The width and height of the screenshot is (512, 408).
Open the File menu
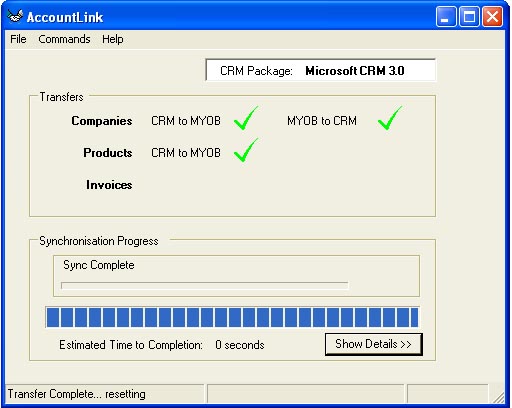pos(18,39)
